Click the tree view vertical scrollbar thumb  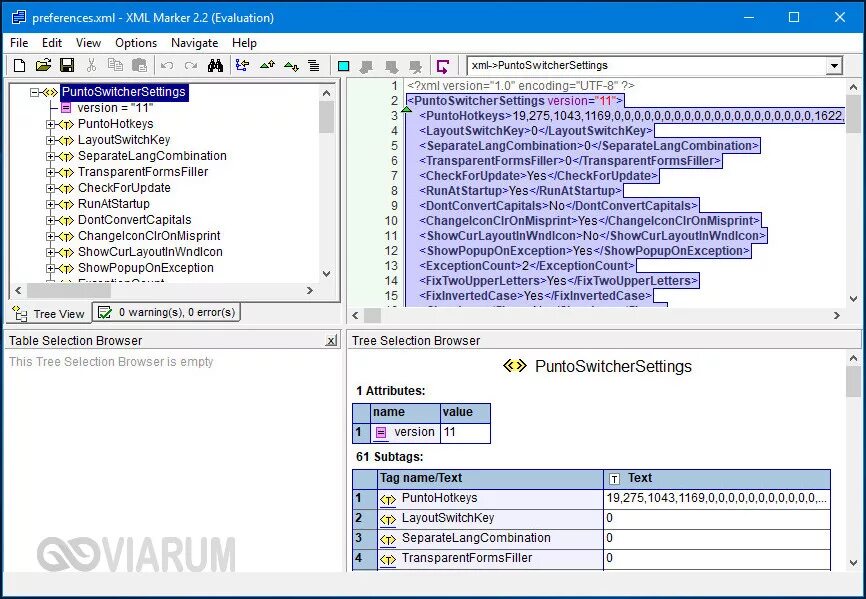click(x=326, y=118)
